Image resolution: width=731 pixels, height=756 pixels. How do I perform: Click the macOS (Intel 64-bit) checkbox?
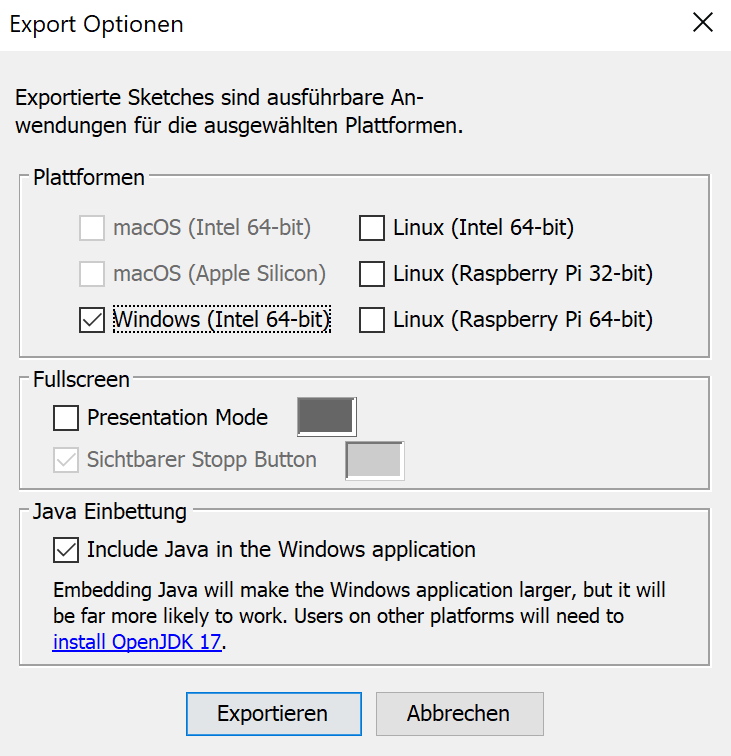[92, 228]
